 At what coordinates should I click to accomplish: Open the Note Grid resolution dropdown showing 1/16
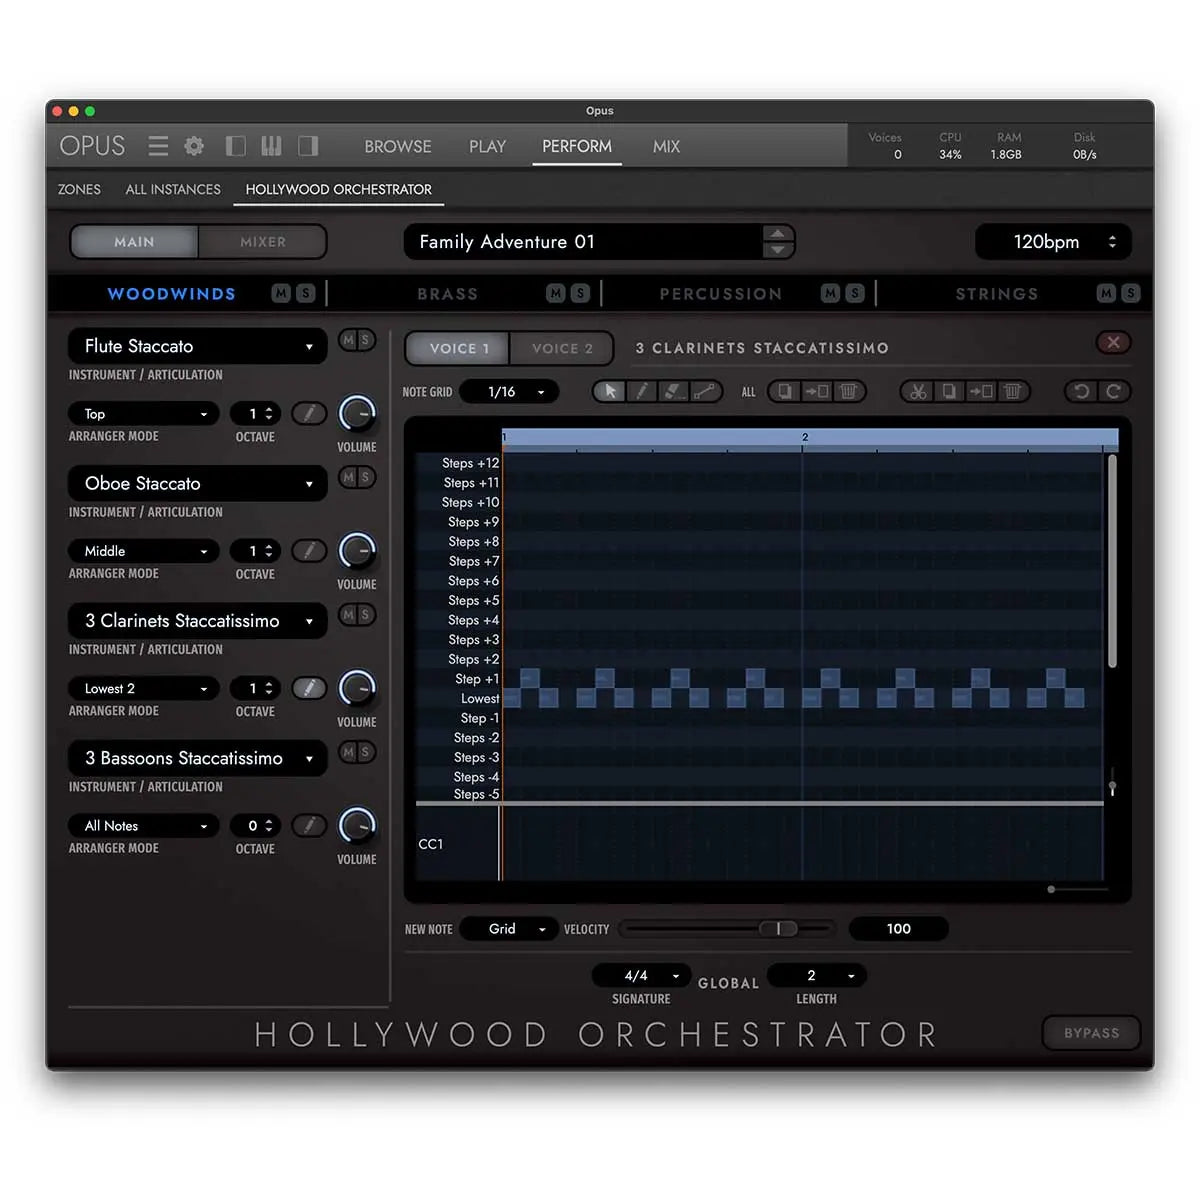pyautogui.click(x=509, y=391)
